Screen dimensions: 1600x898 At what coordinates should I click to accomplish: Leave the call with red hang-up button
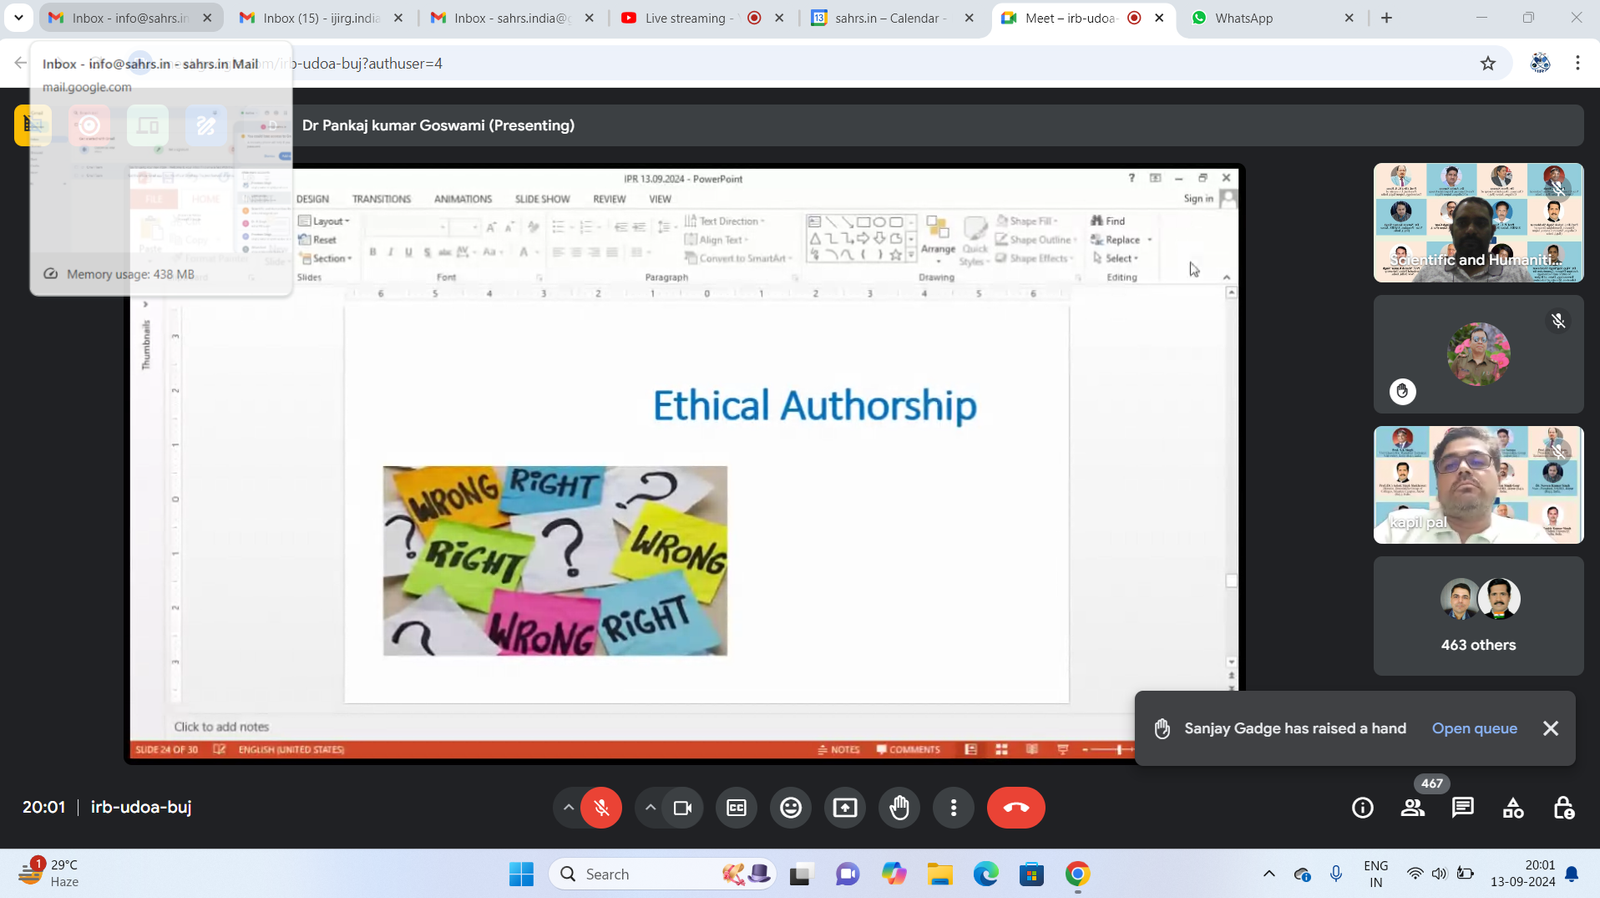(1016, 808)
